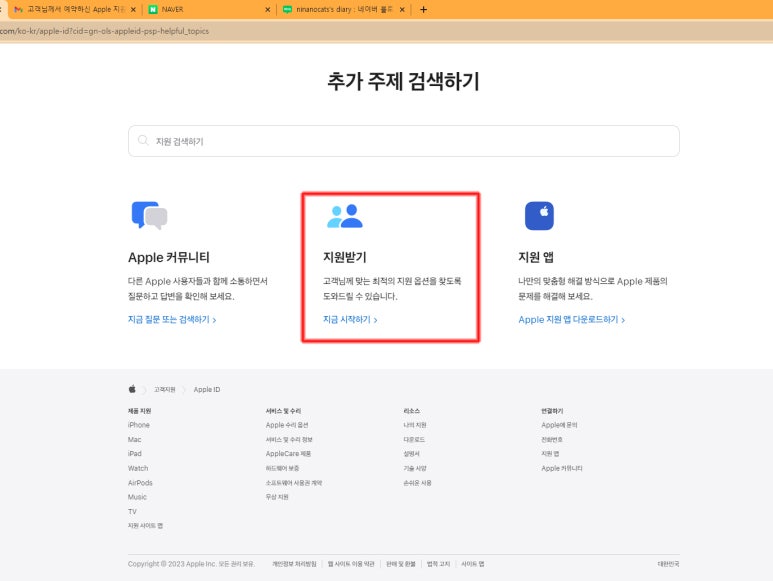Open the Mac footer link
Image resolution: width=773 pixels, height=581 pixels.
pos(135,439)
